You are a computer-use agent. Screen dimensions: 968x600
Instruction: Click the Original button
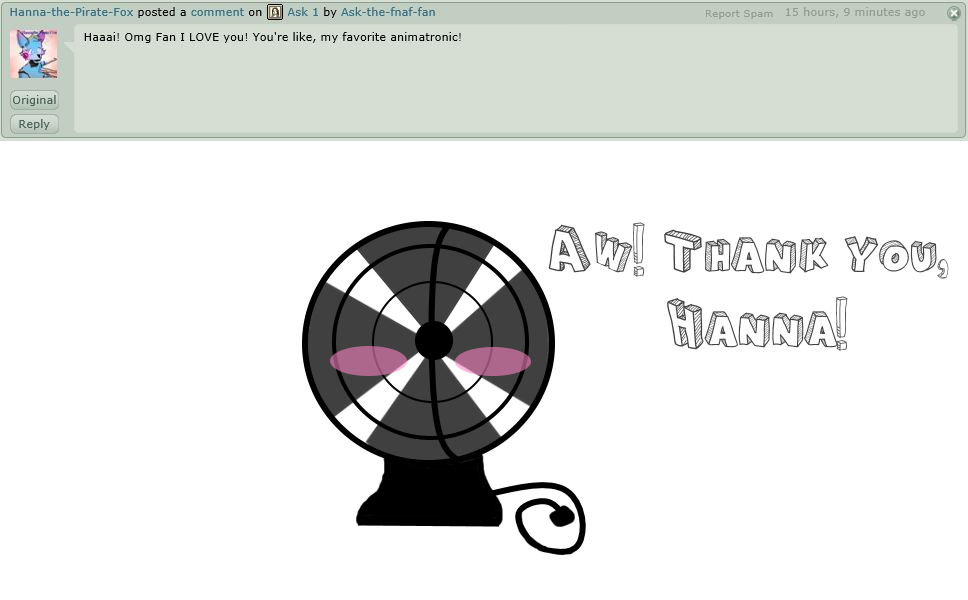[x=34, y=99]
